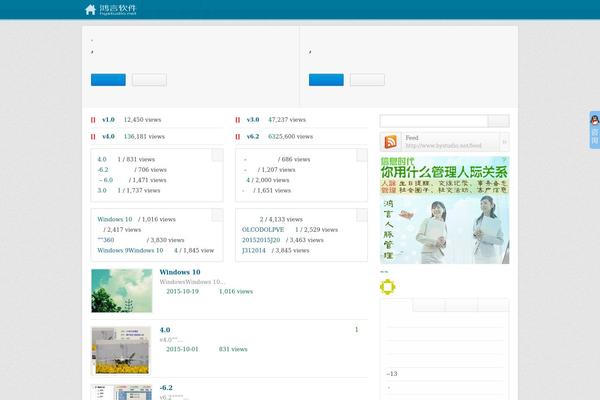This screenshot has height=400, width=600.
Task: Open the '20152015J20' link
Action: coord(261,240)
